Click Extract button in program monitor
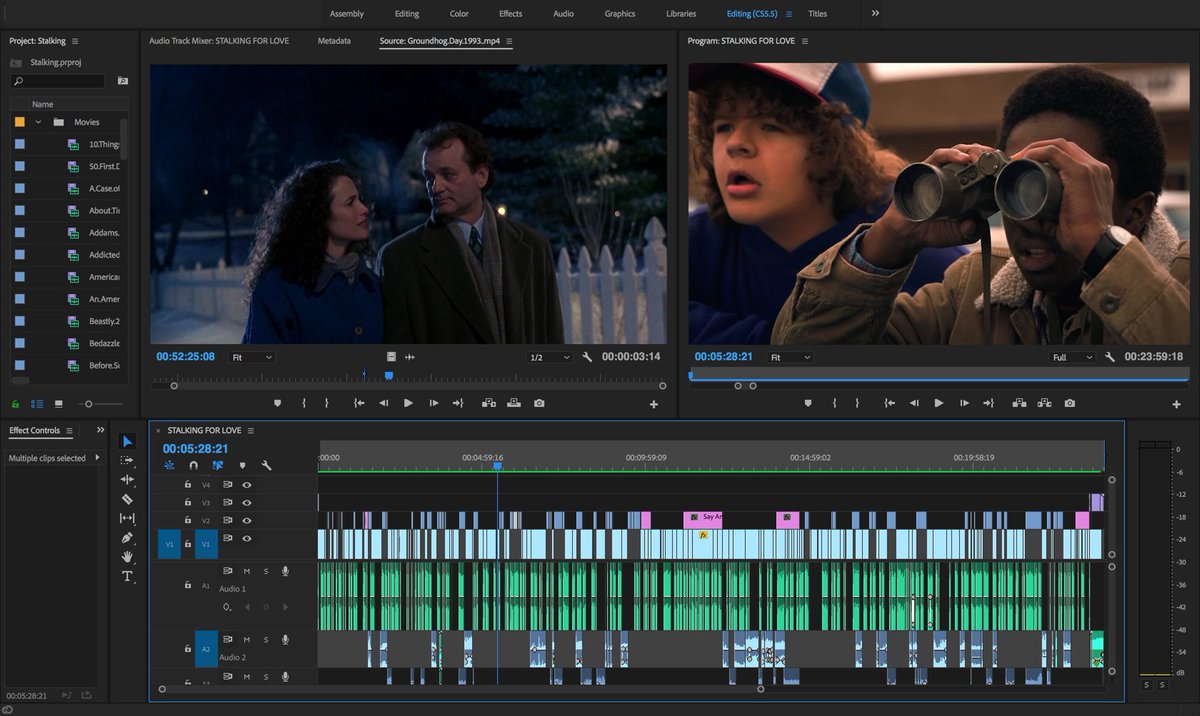1200x716 pixels. (1044, 403)
